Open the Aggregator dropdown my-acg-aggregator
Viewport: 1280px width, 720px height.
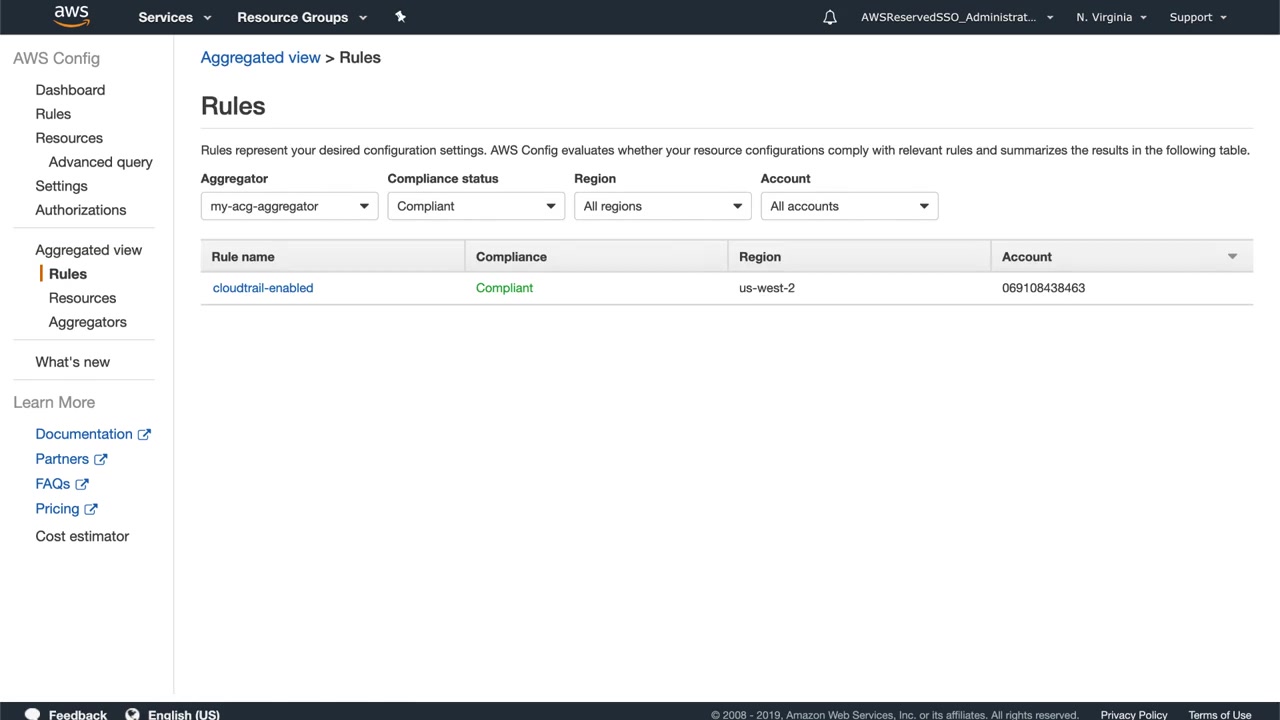coord(289,206)
